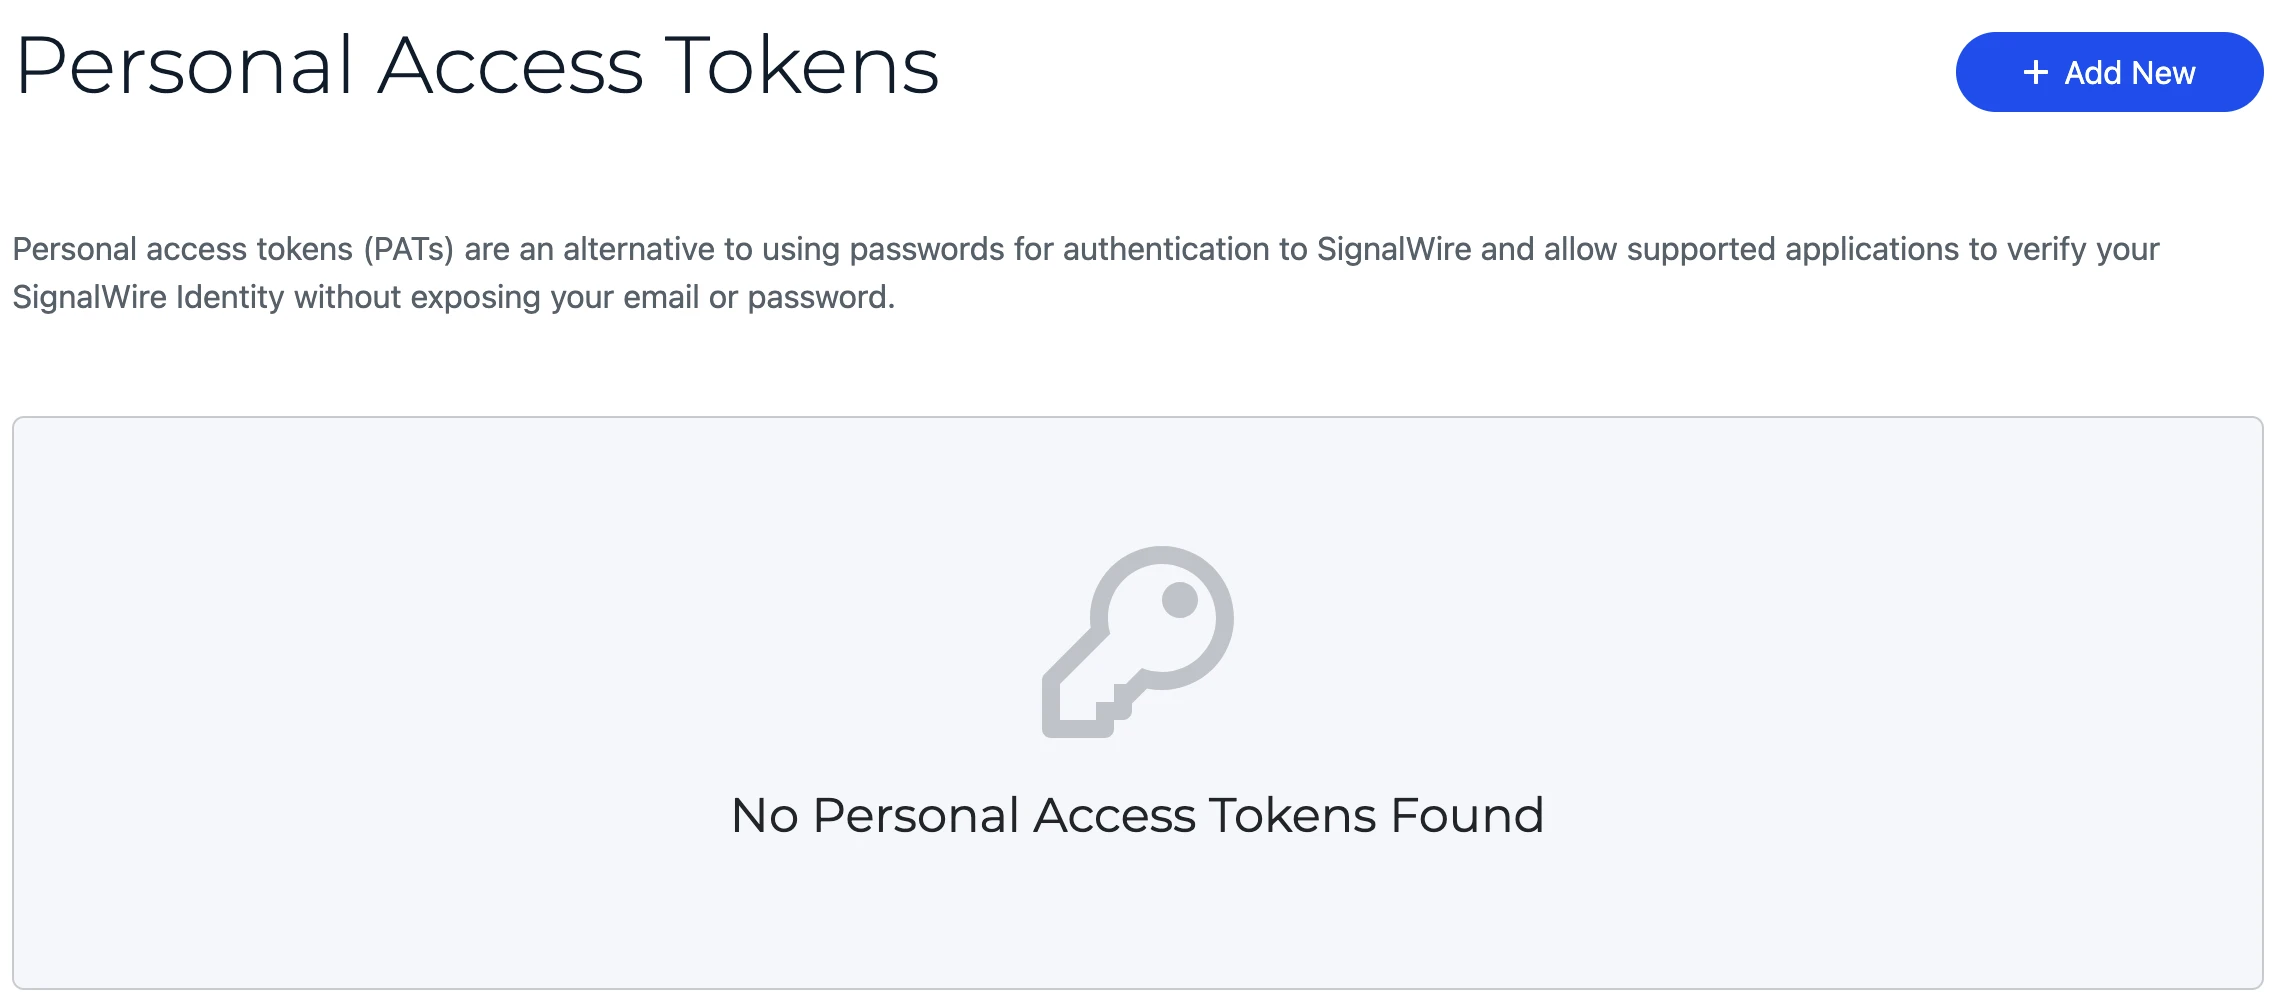The width and height of the screenshot is (2280, 1004).
Task: Click the circular hole of the key icon
Action: click(x=1180, y=602)
